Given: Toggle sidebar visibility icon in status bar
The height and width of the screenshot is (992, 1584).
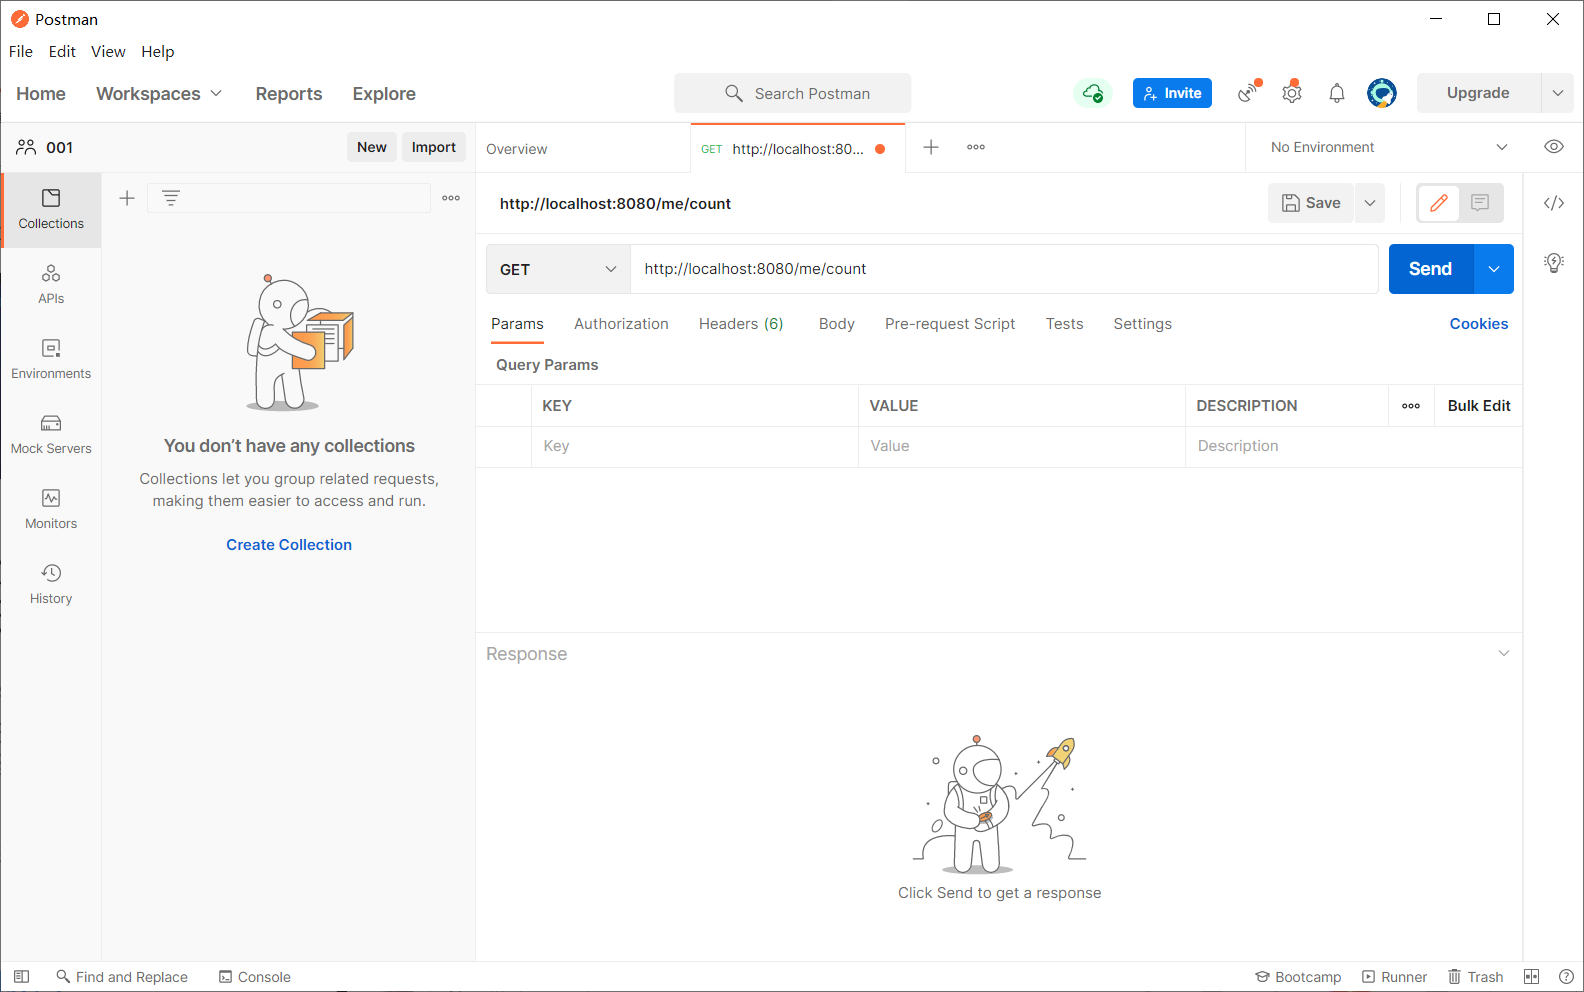Looking at the screenshot, I should [x=21, y=976].
